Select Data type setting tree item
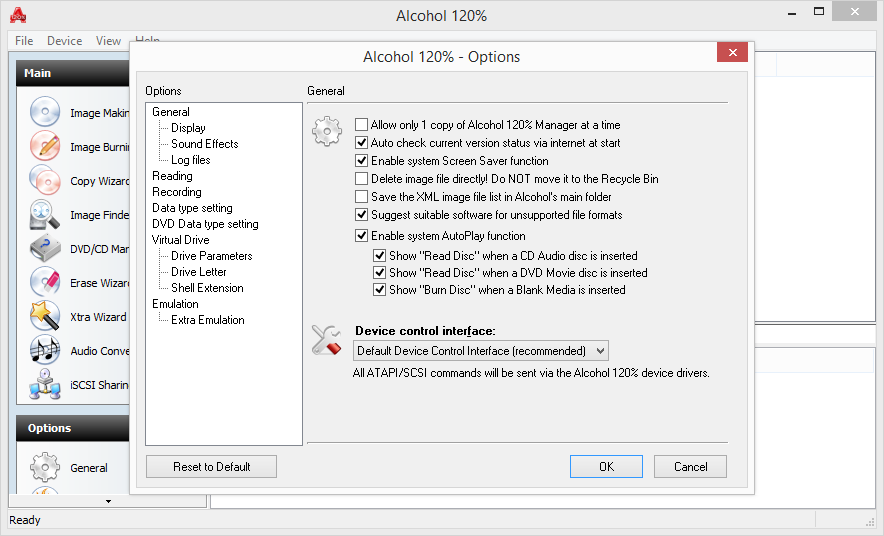The height and width of the screenshot is (536, 884). 192,208
